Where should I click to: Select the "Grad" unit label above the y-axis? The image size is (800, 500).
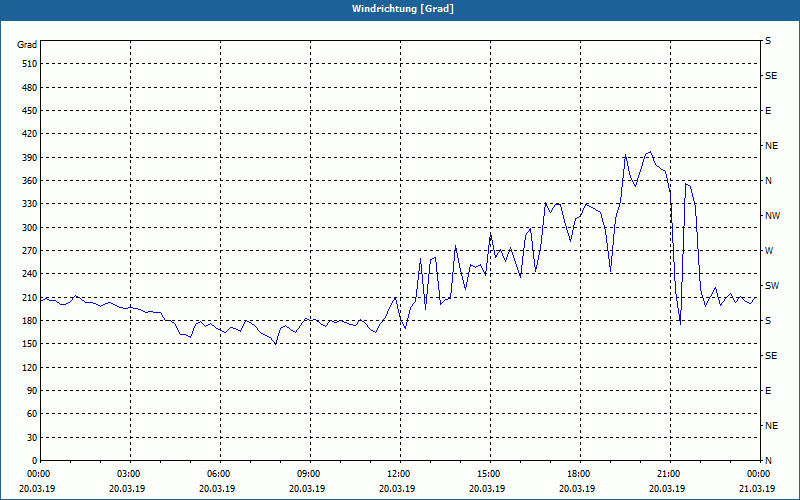click(x=27, y=45)
